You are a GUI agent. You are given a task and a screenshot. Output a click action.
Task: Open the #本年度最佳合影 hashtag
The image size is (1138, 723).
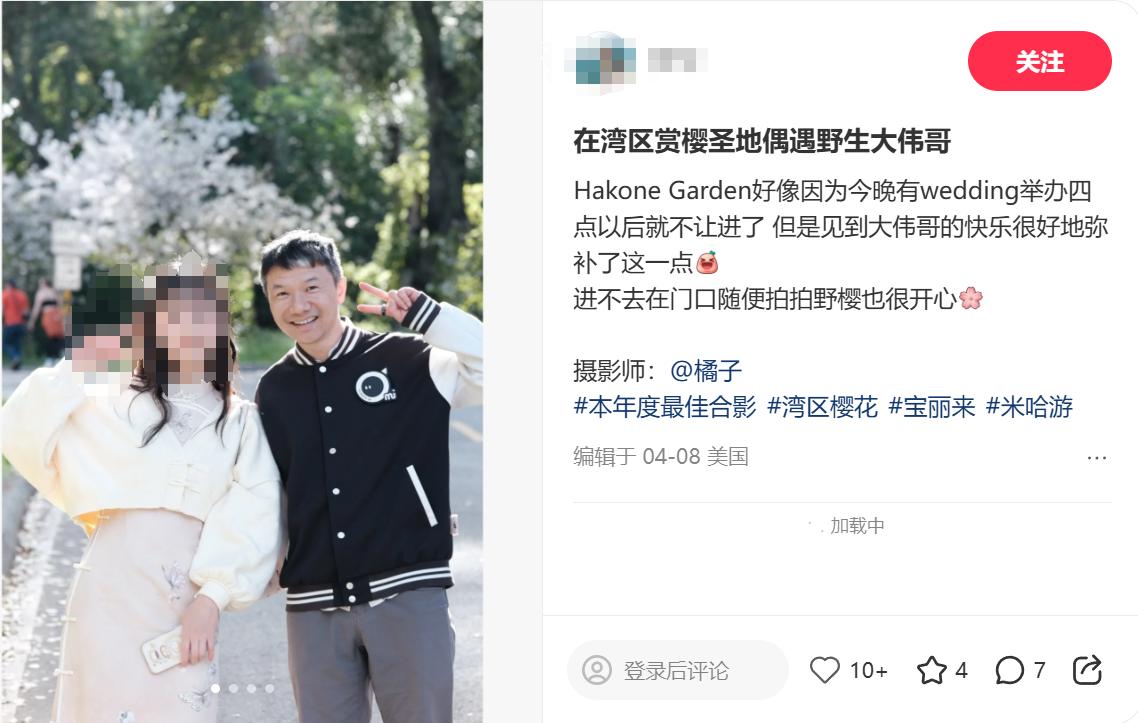point(665,407)
